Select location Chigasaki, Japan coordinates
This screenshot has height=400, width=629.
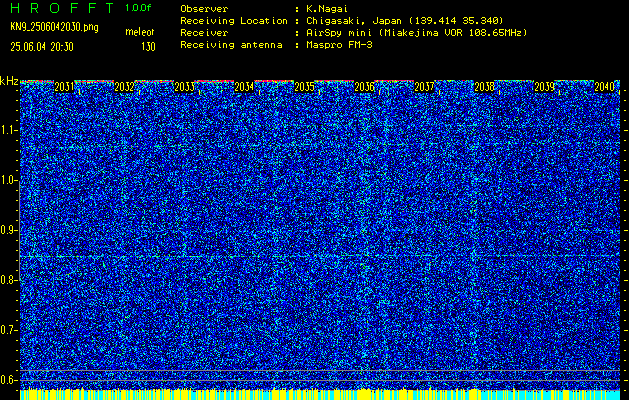pyautogui.click(x=405, y=21)
